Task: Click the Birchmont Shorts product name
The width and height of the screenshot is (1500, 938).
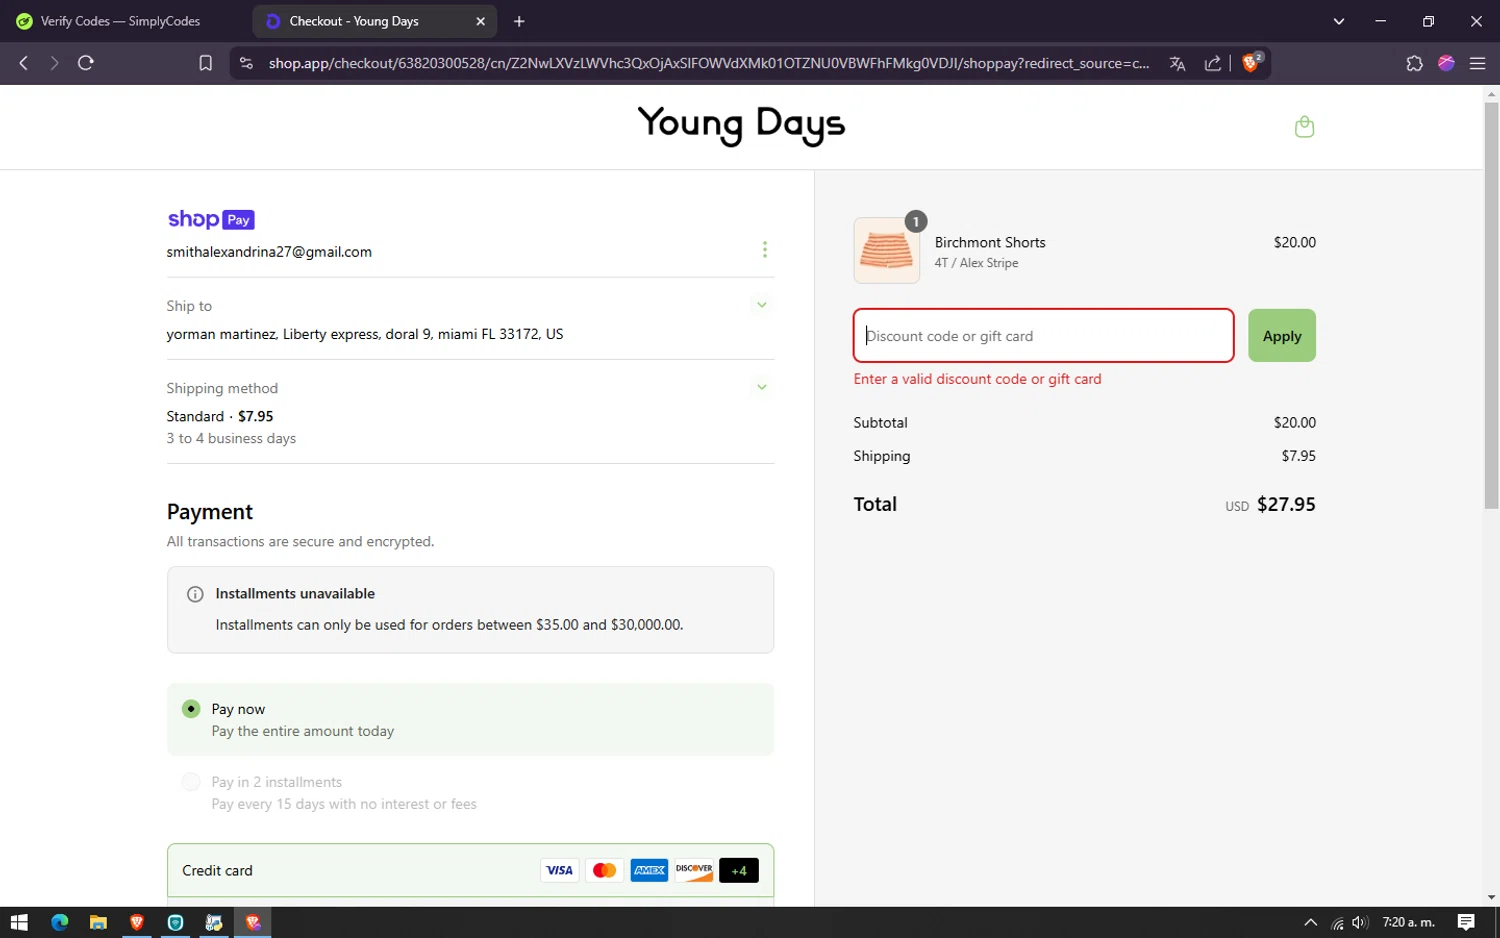Action: click(990, 242)
